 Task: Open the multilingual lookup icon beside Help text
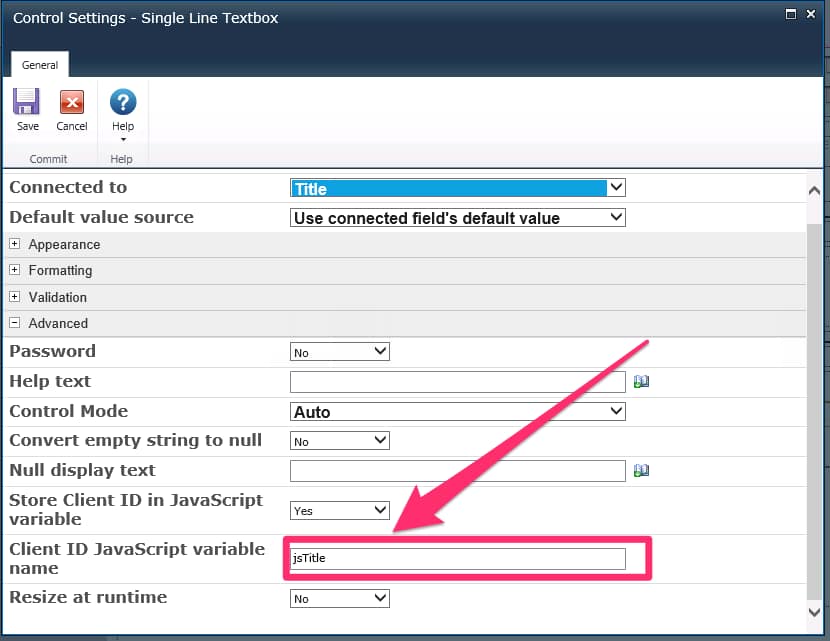point(641,381)
